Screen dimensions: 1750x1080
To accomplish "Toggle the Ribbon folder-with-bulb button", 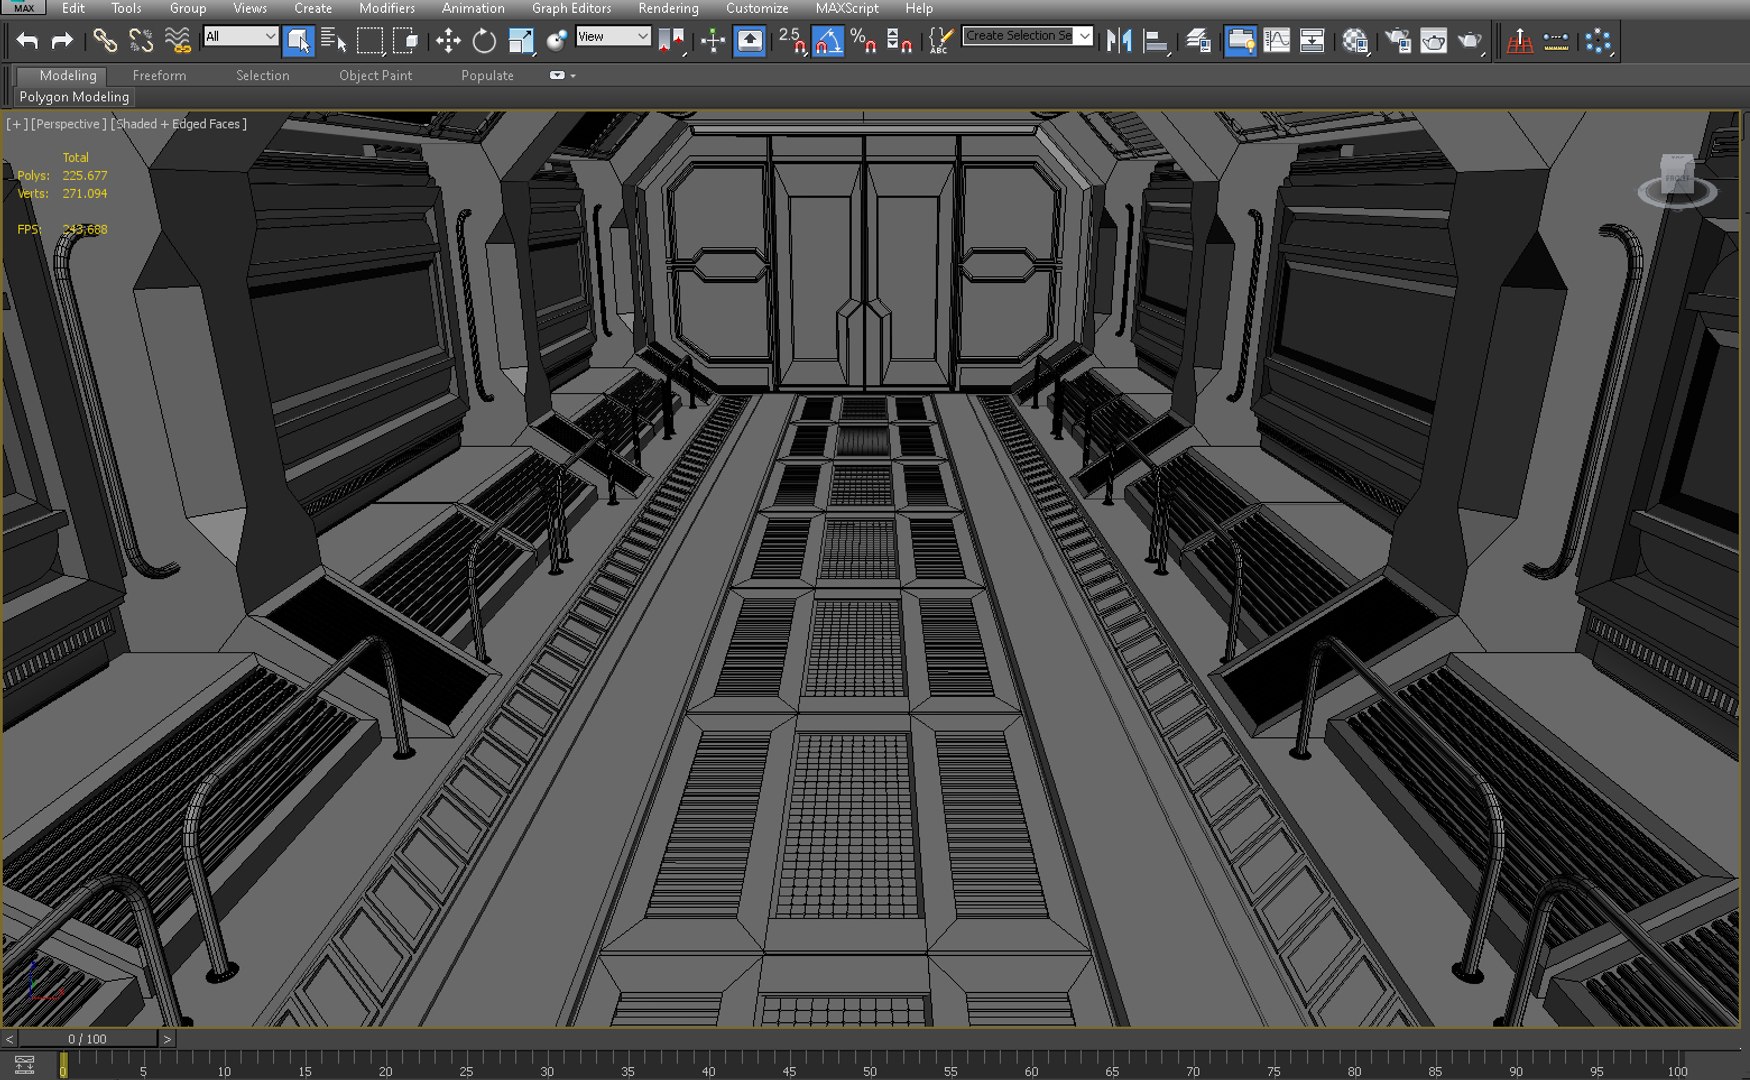I will coord(1240,41).
